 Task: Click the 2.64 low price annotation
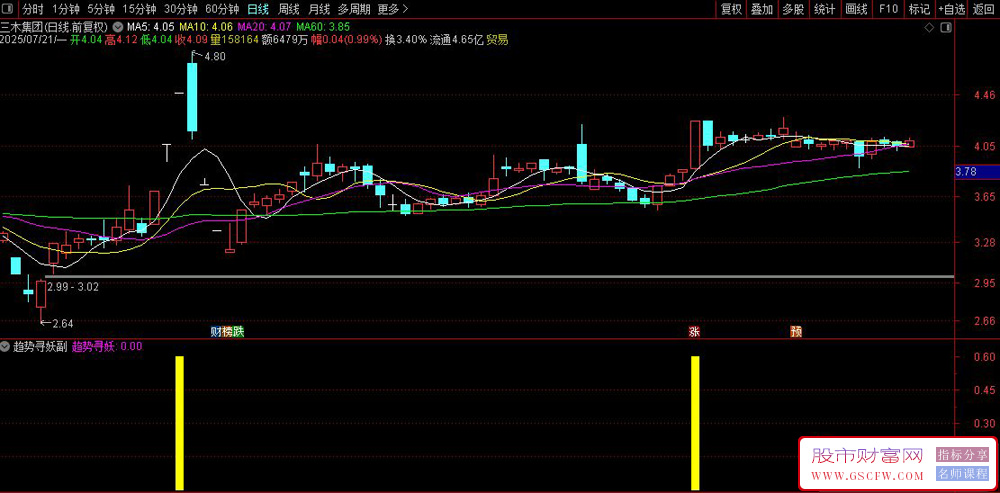tap(62, 324)
